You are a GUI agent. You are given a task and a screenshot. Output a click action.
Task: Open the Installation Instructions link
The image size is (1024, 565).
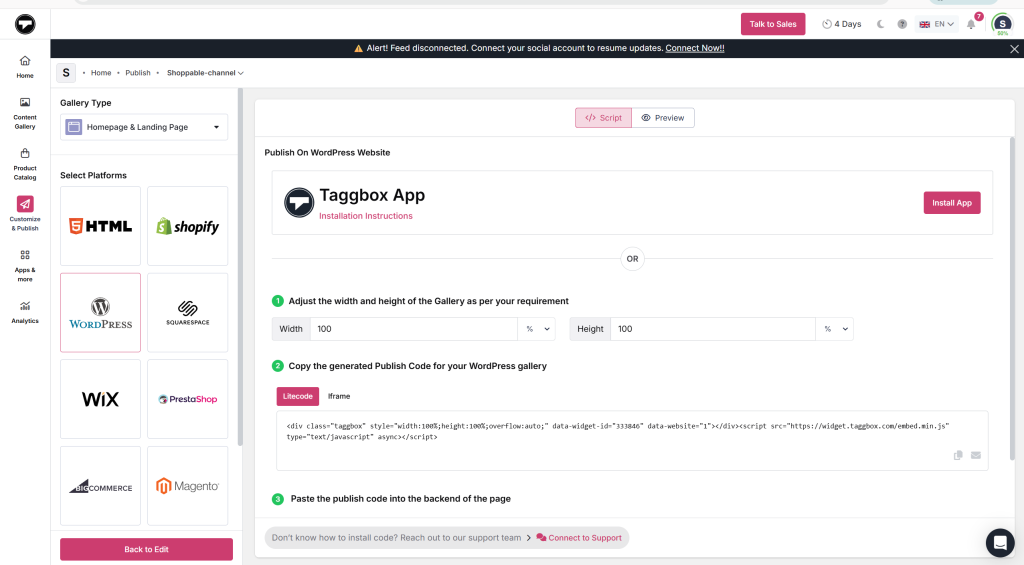pyautogui.click(x=366, y=216)
